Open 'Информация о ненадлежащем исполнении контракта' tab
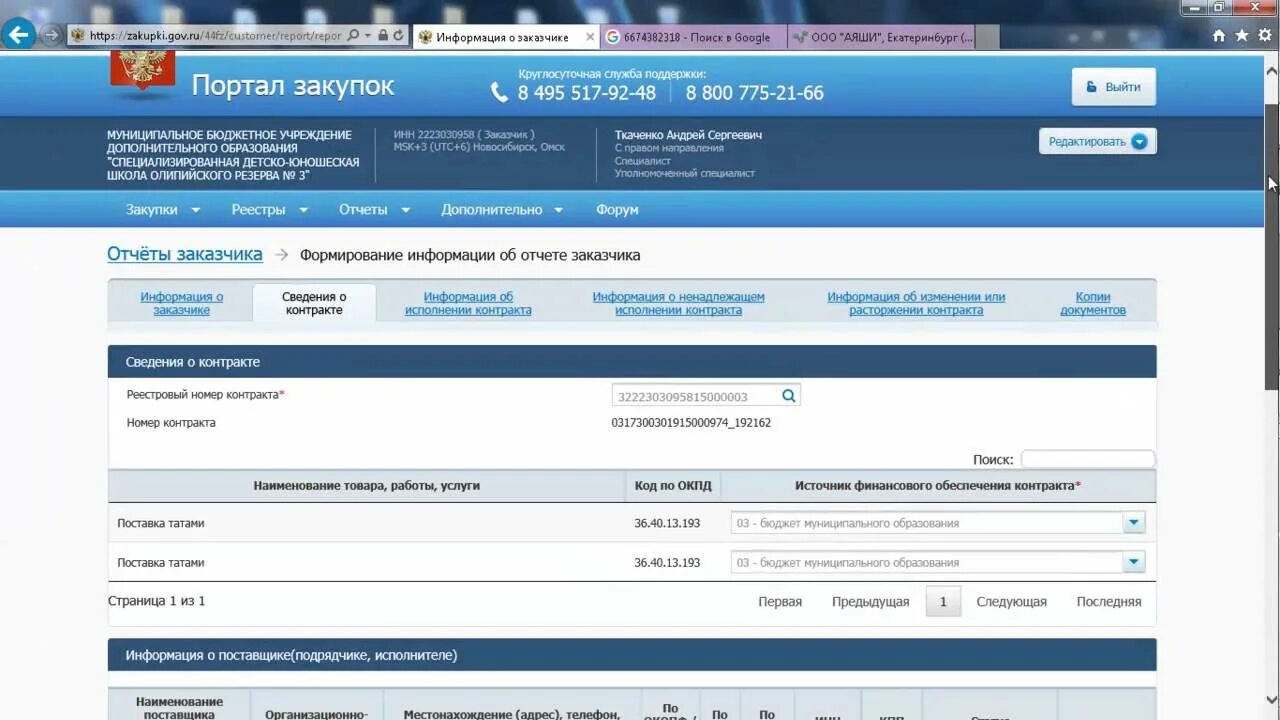 tap(678, 303)
